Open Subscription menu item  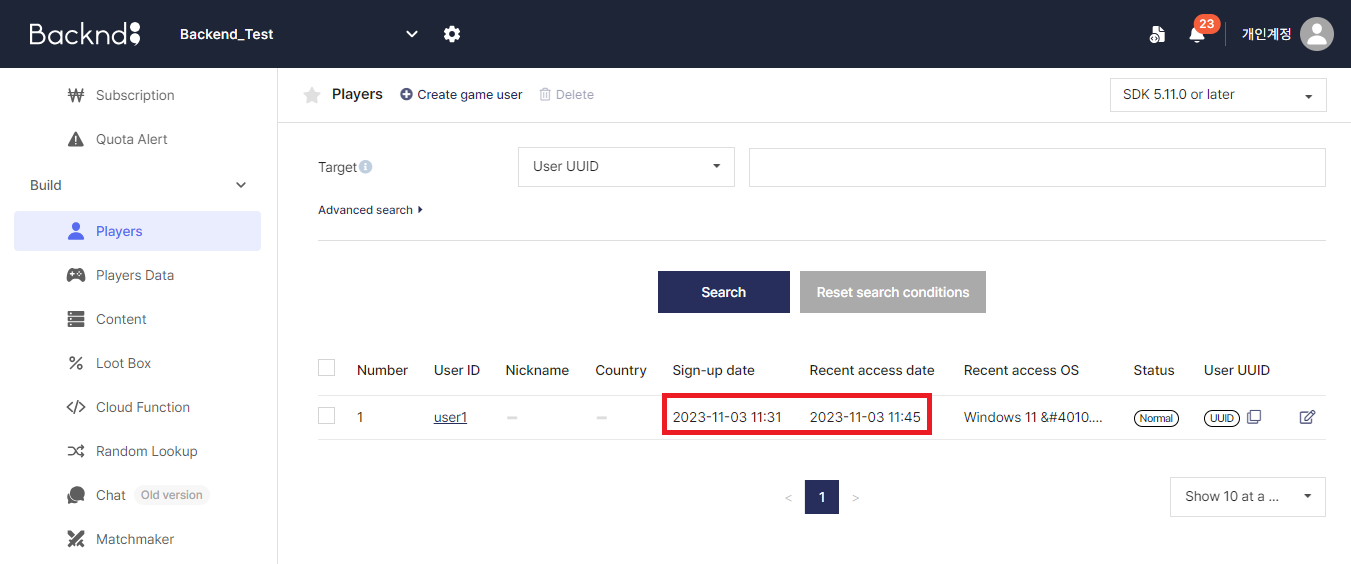pos(137,96)
